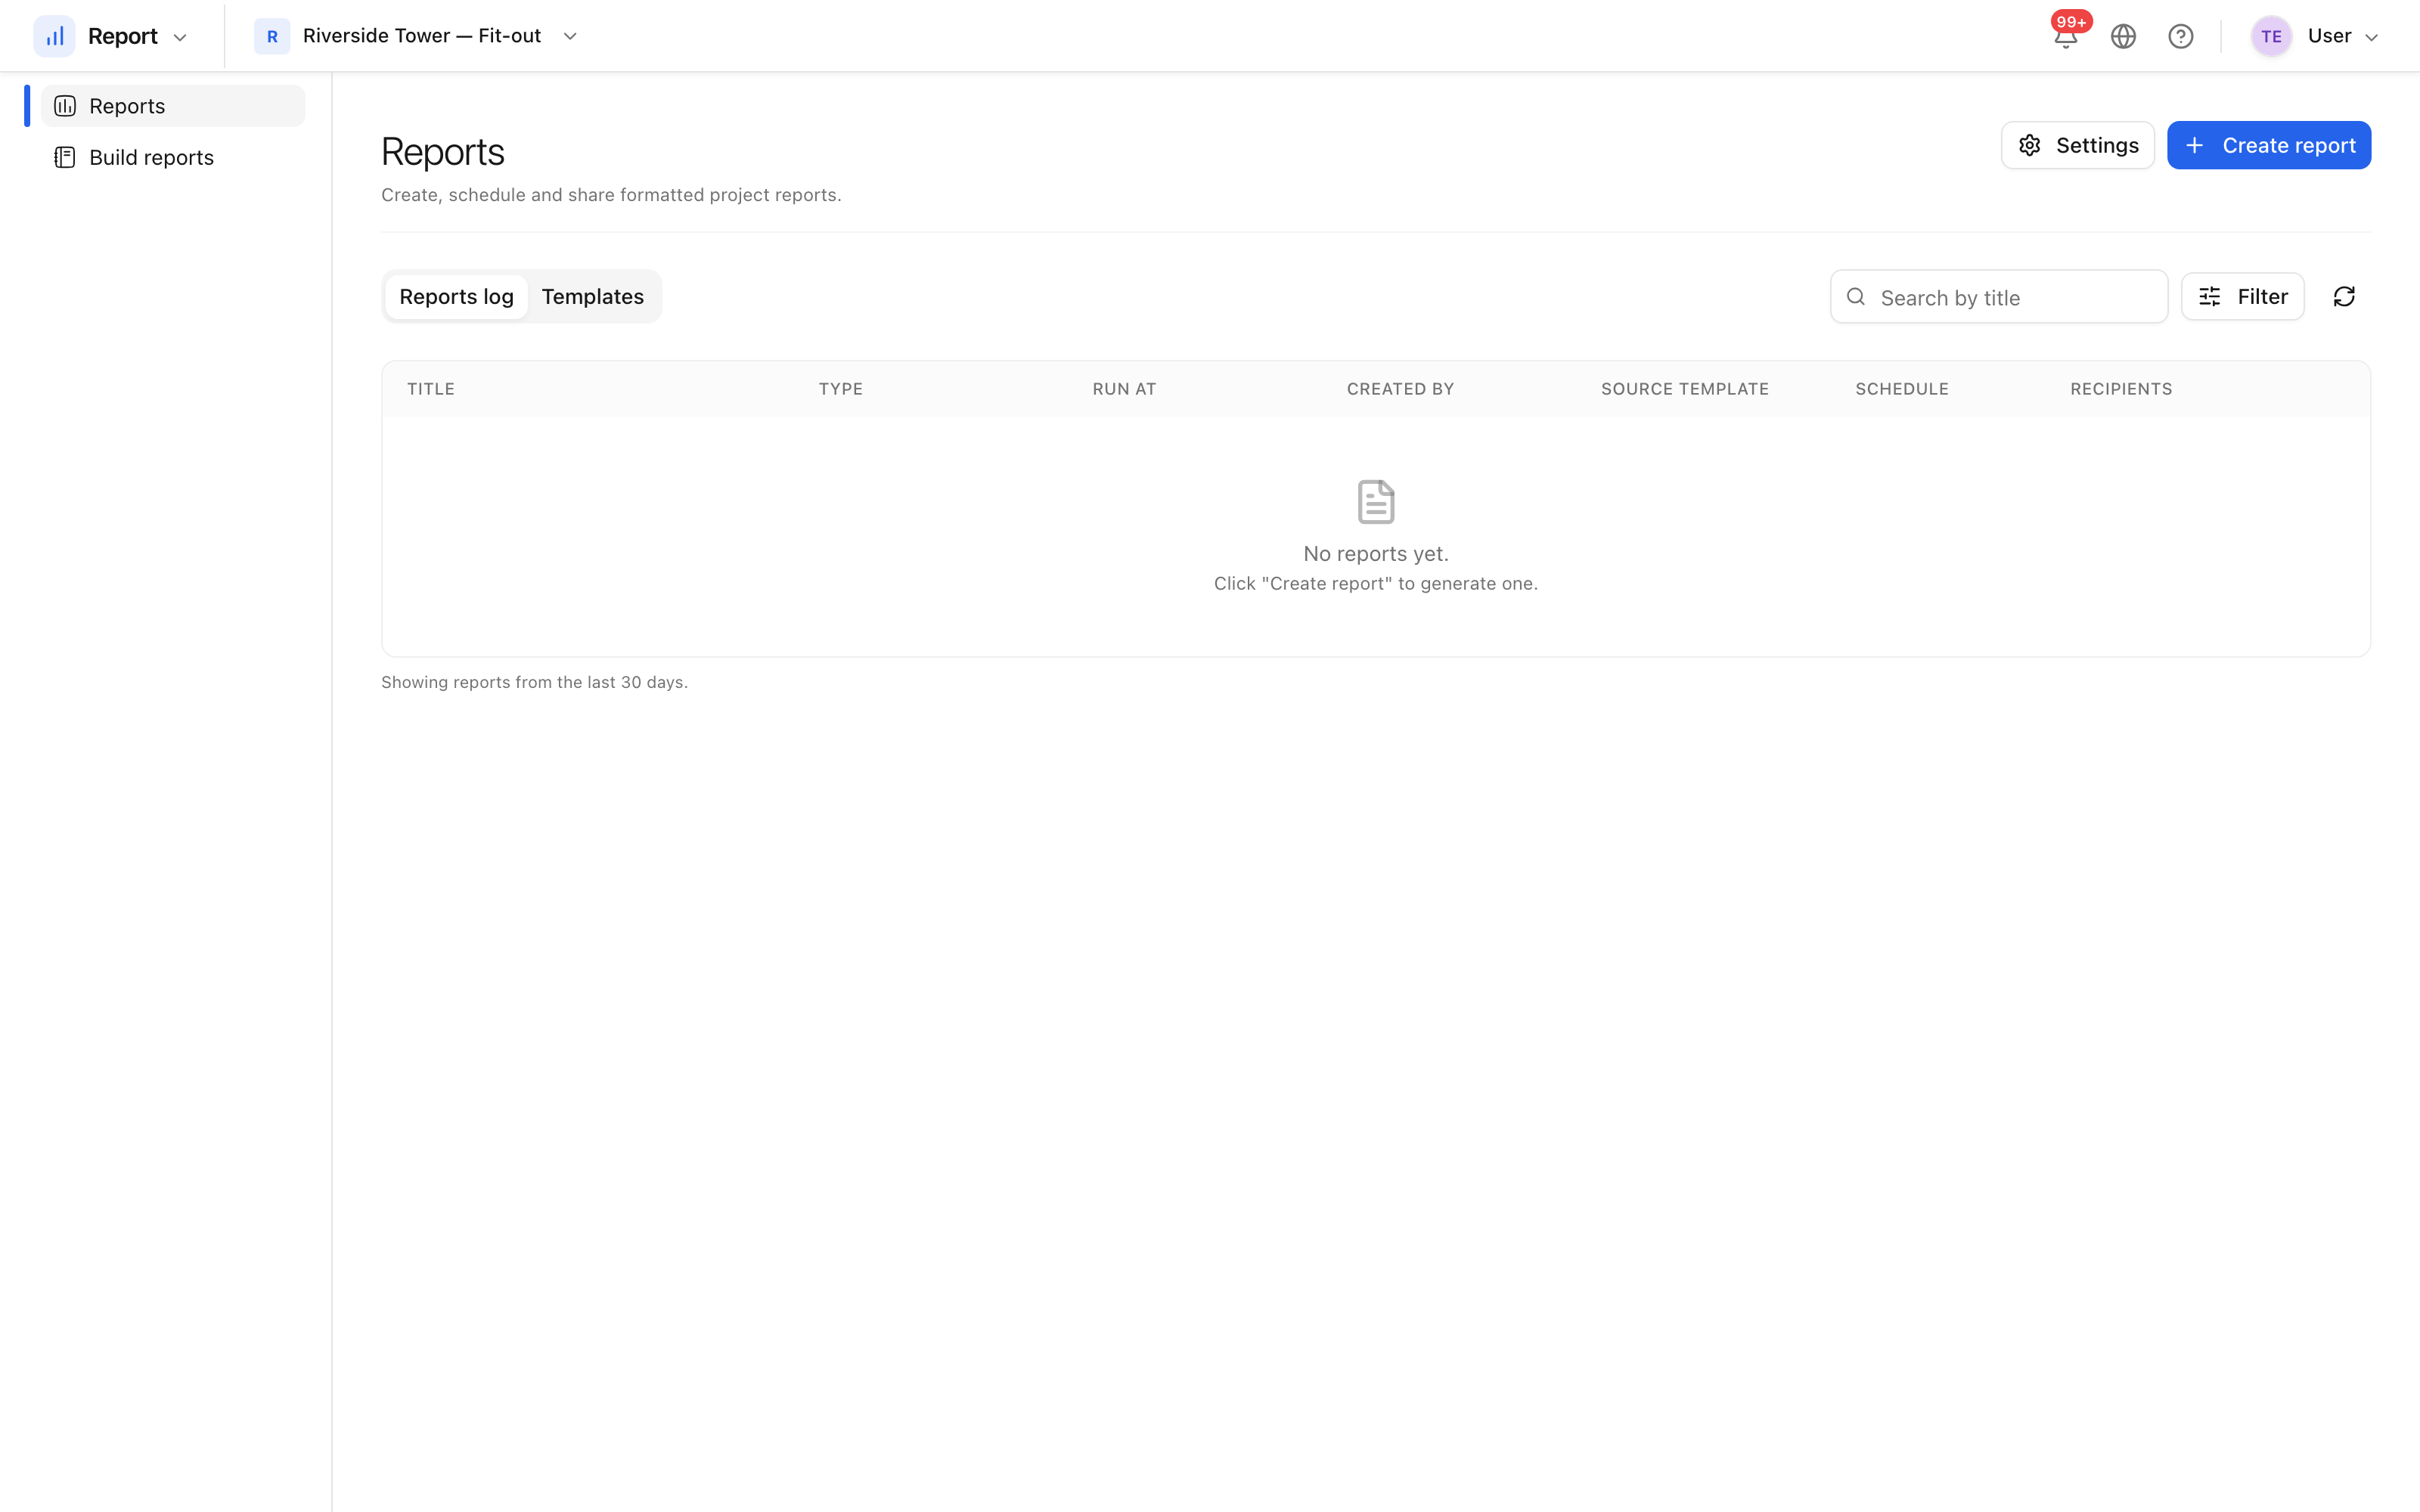Click the "Showing reports from the last 30 days" note
Screen dimensions: 2420x1512
[x=534, y=683]
